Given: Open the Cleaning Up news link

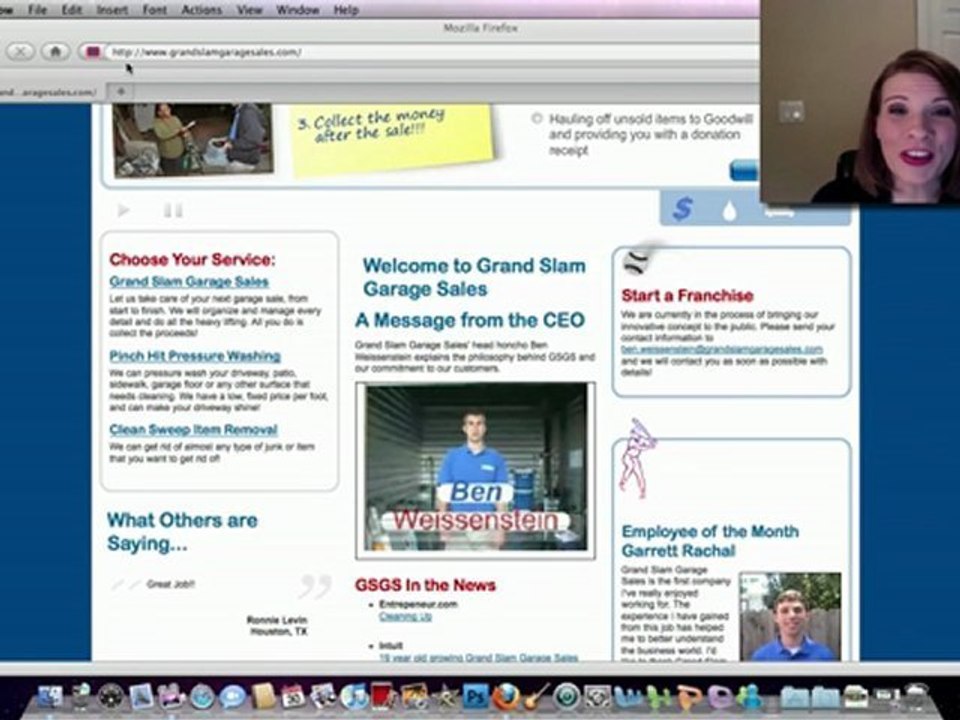Looking at the screenshot, I should click(405, 617).
